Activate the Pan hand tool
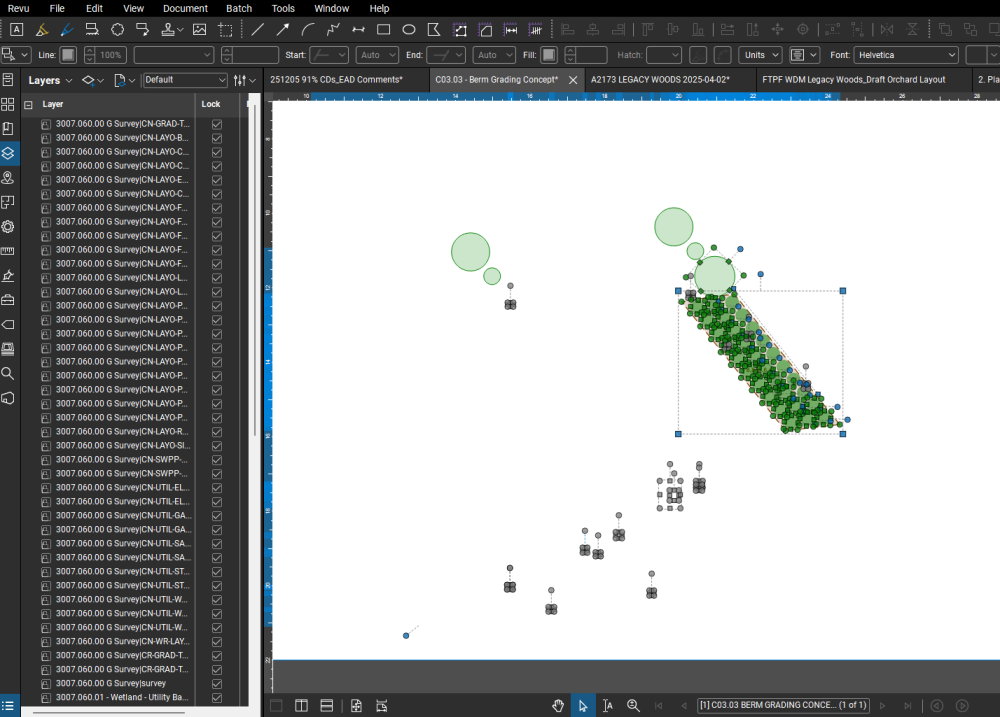Screen dimensions: 1000x717 pyautogui.click(x=558, y=706)
